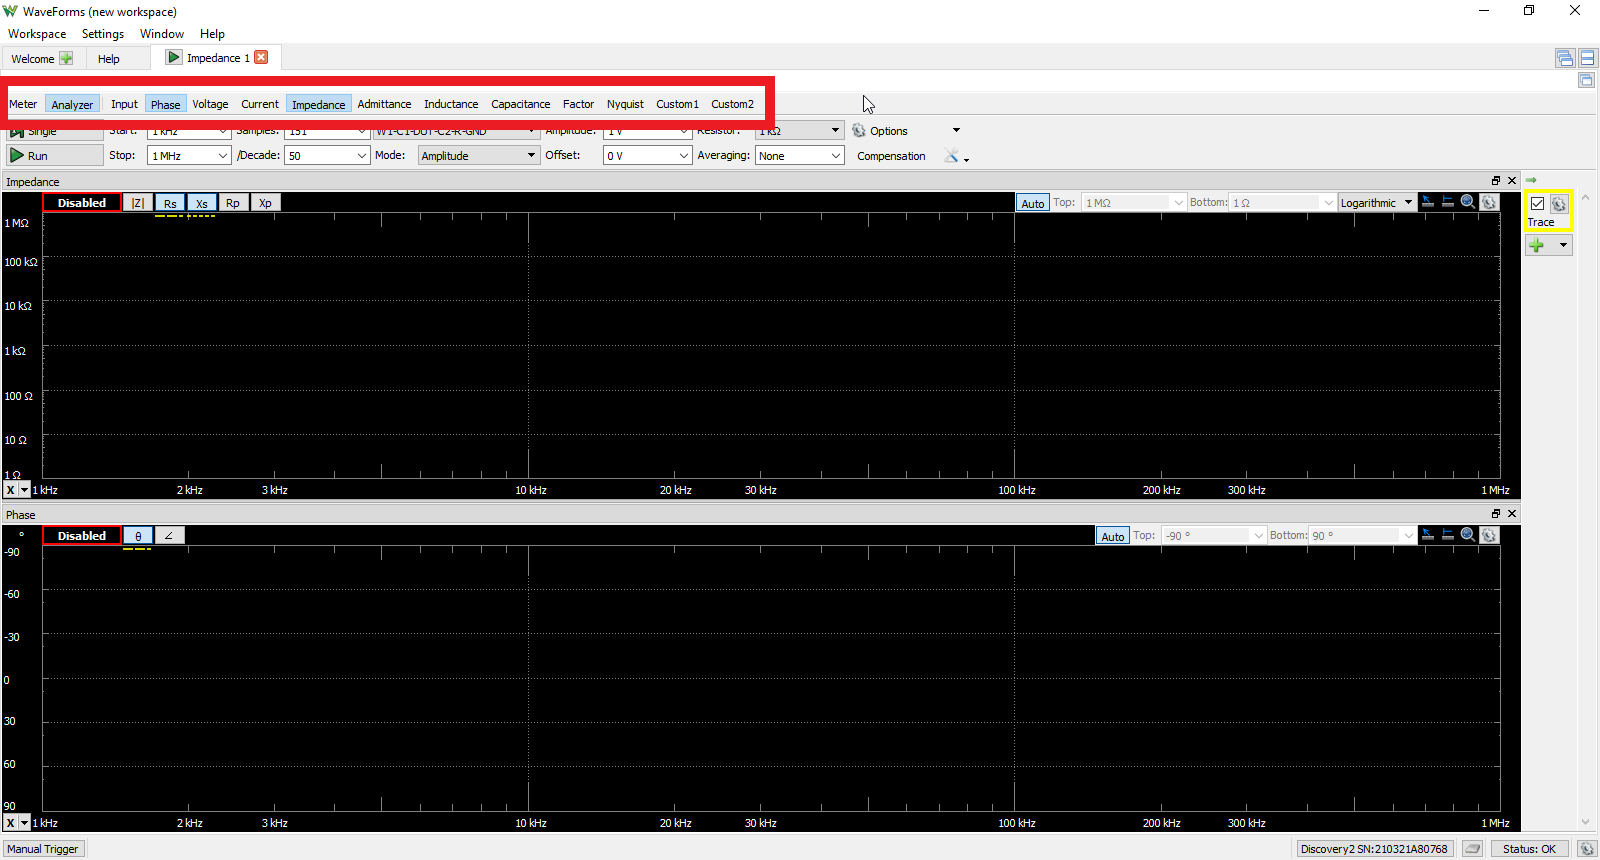Open the Phase plot zoom magnifier

1468,535
